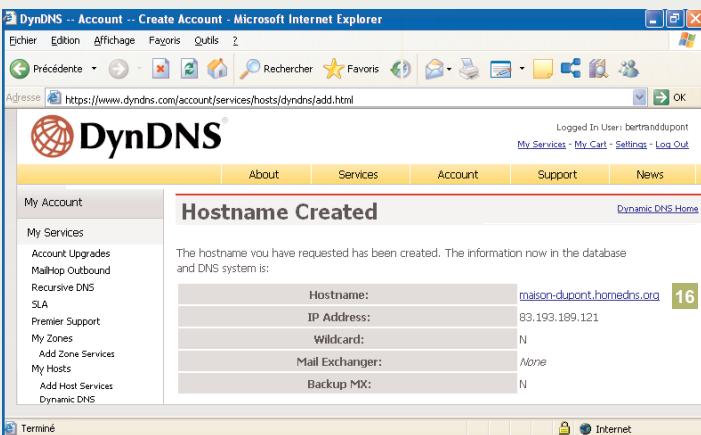Refresh the page with the green arrows icon
This screenshot has width=701, height=435.
(x=189, y=69)
